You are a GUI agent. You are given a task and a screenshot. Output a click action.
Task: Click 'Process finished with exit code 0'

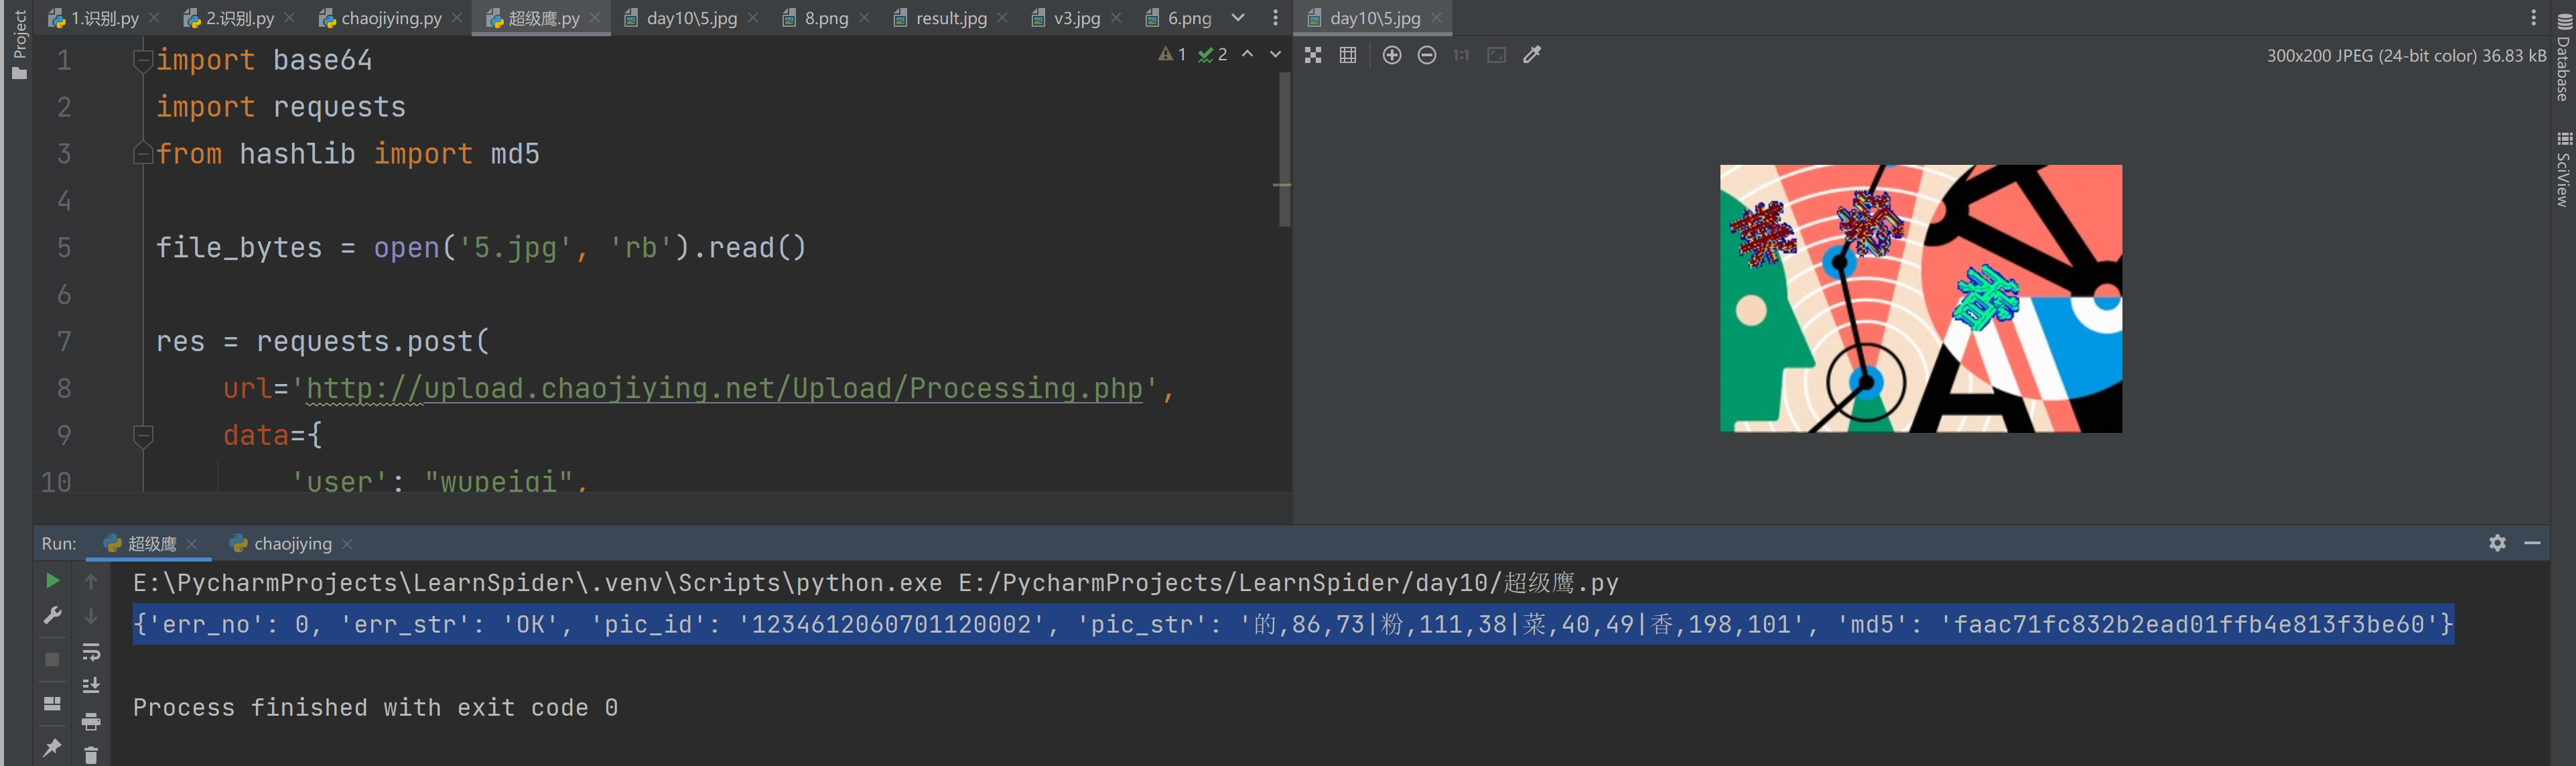[x=375, y=708]
